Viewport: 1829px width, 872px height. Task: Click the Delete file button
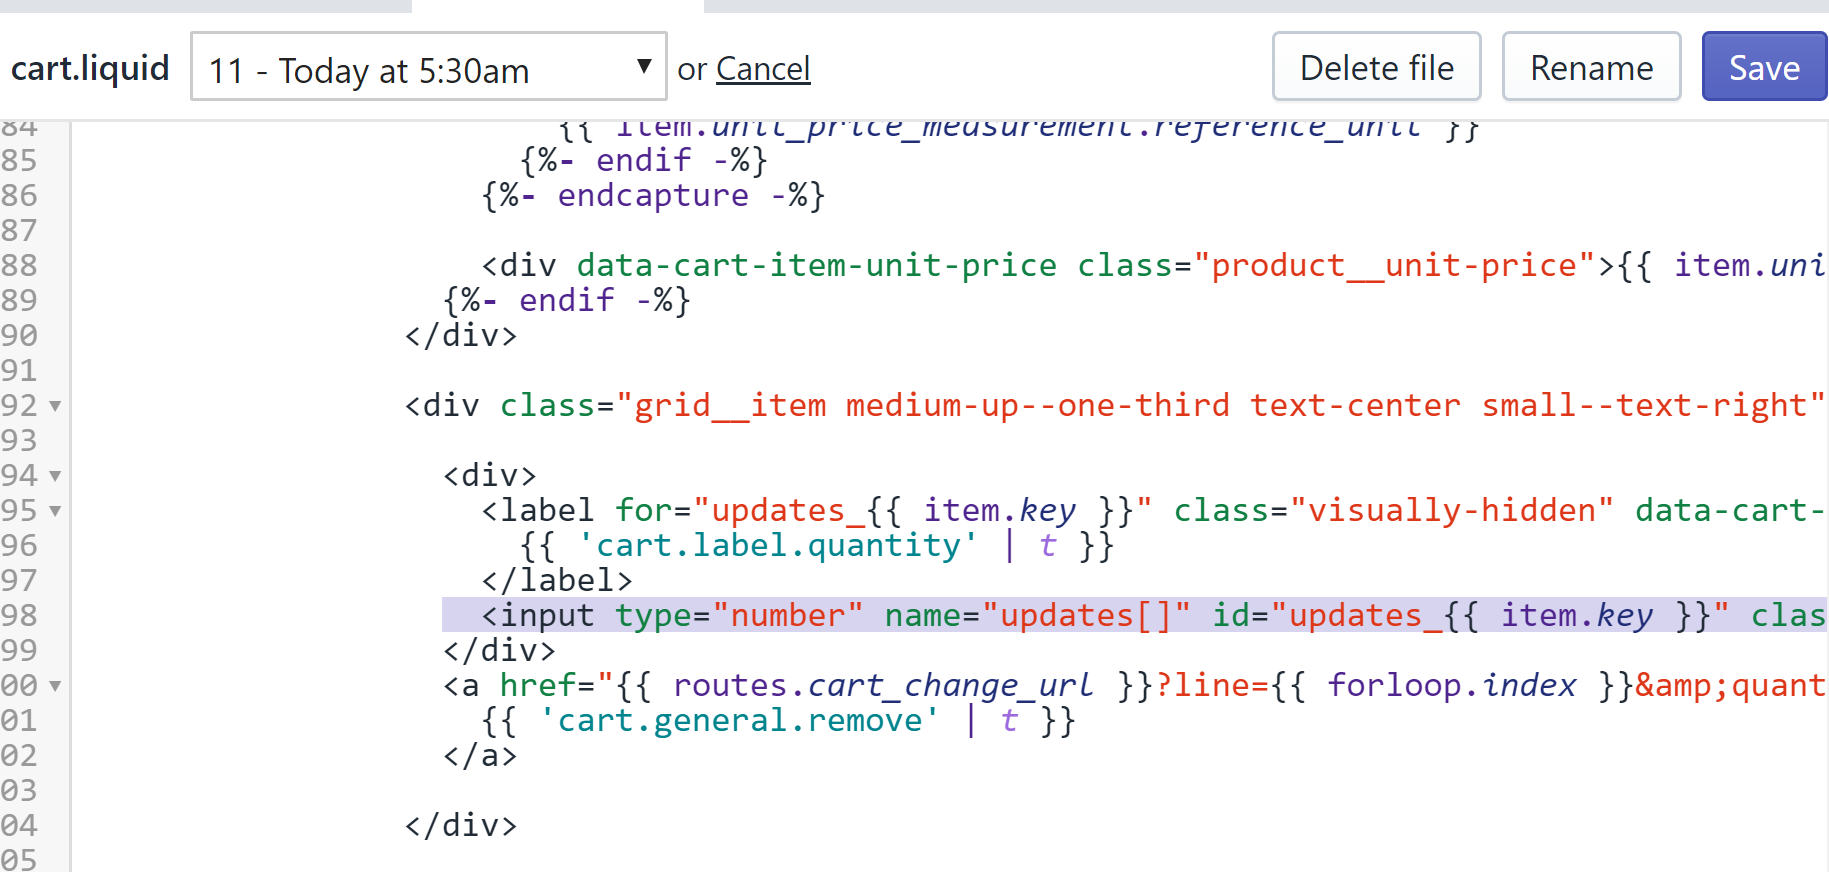(x=1376, y=67)
